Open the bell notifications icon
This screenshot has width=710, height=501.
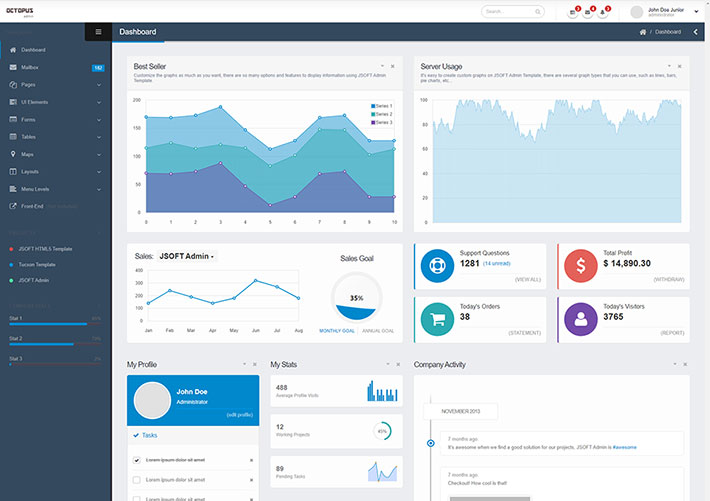coord(603,12)
